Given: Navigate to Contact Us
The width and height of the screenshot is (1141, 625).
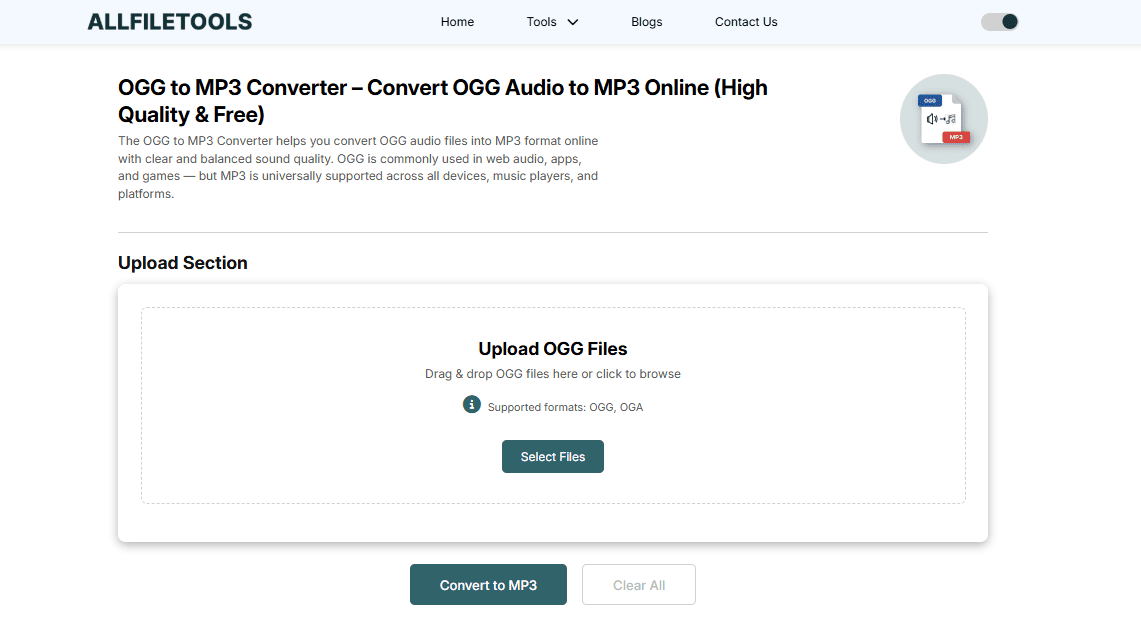Looking at the screenshot, I should [746, 22].
